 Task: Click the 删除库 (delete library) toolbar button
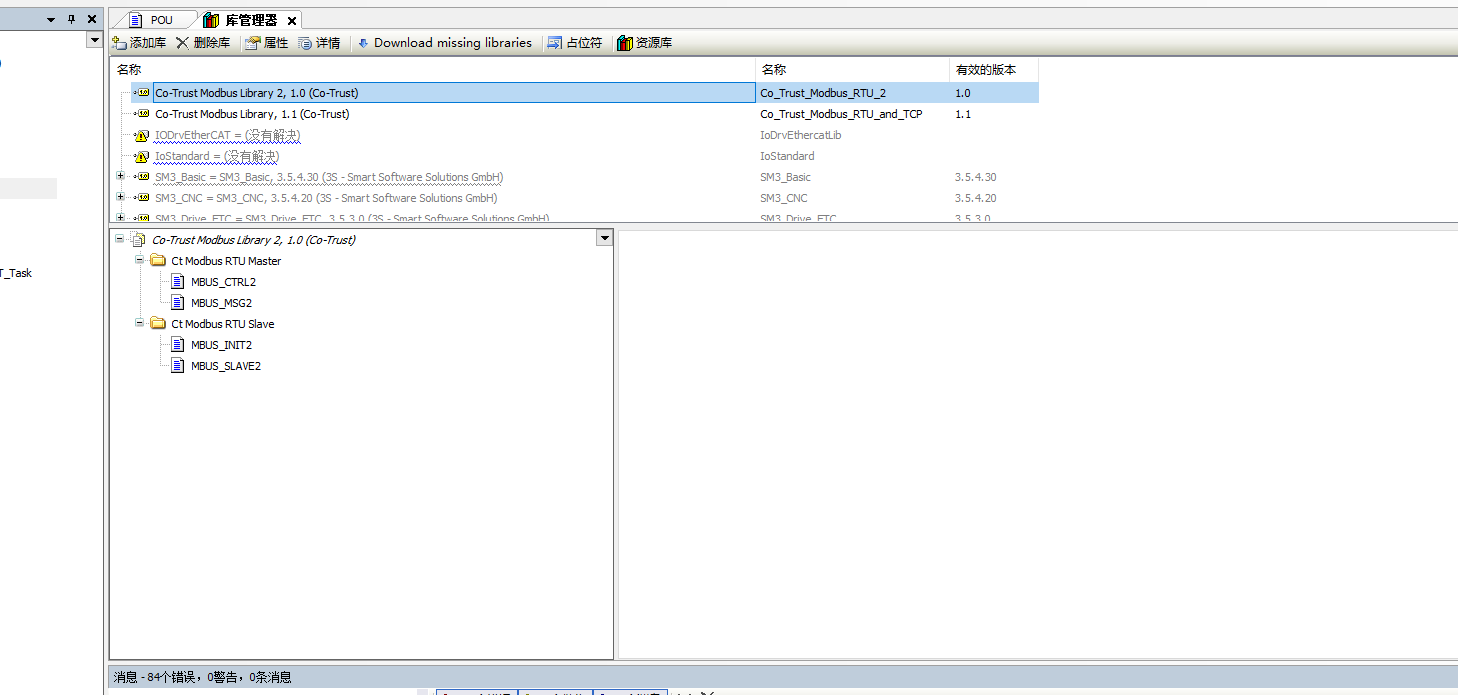pyautogui.click(x=203, y=43)
